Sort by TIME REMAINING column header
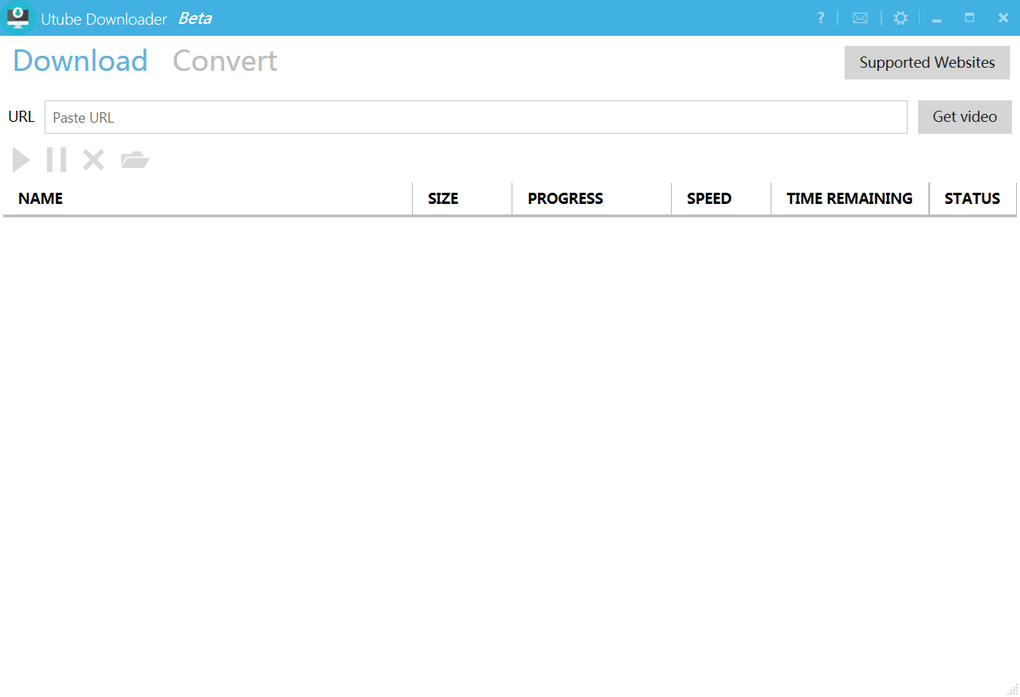Image resolution: width=1020 pixels, height=697 pixels. click(850, 198)
